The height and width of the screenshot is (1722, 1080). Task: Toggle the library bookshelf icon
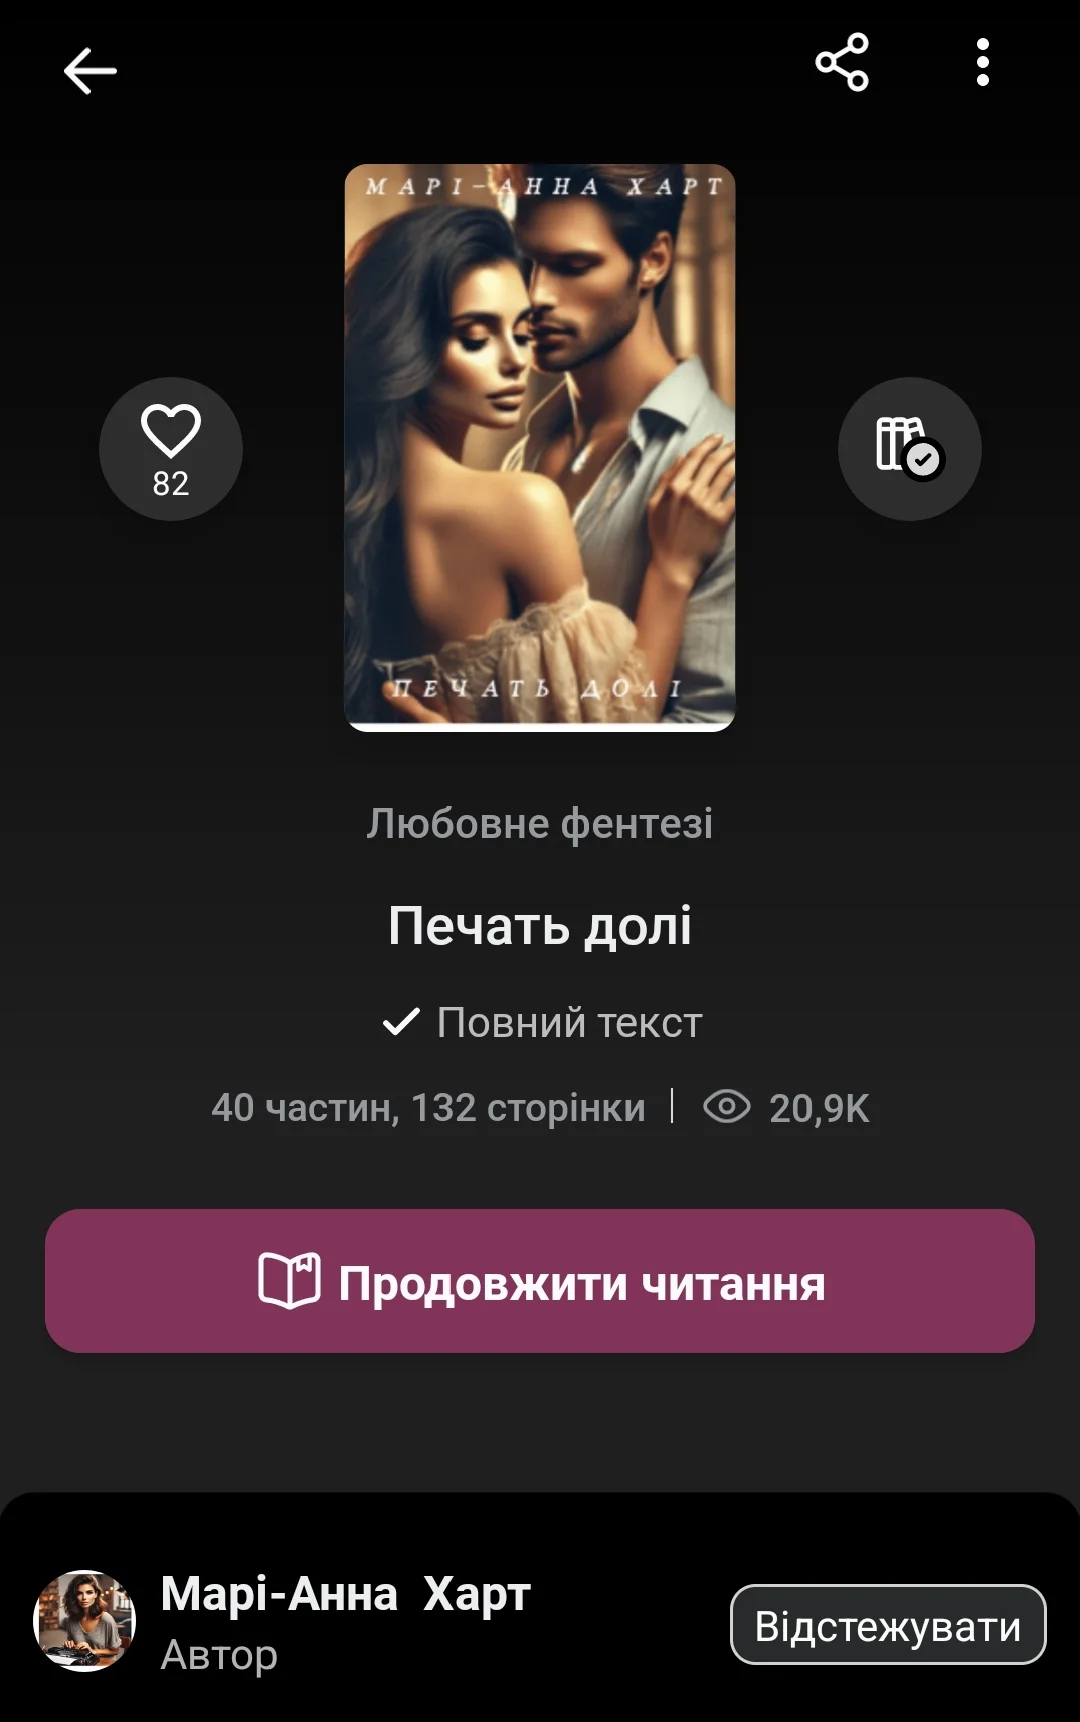(910, 449)
